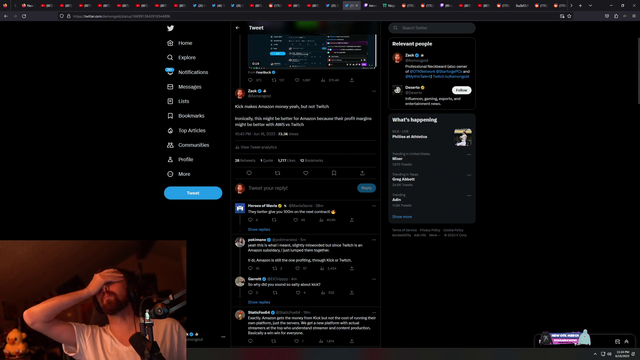The height and width of the screenshot is (360, 640).
Task: Open Mixer trend options menu
Action: coord(469,155)
